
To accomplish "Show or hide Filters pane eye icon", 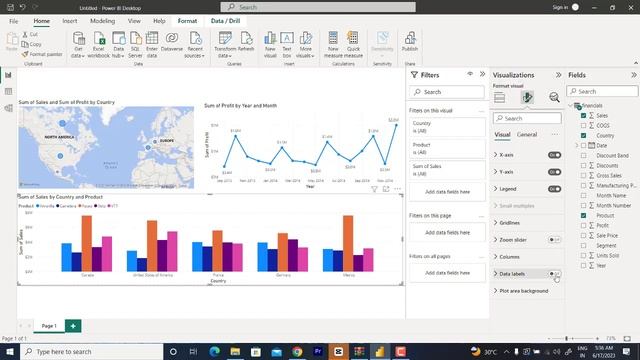I will [x=470, y=74].
